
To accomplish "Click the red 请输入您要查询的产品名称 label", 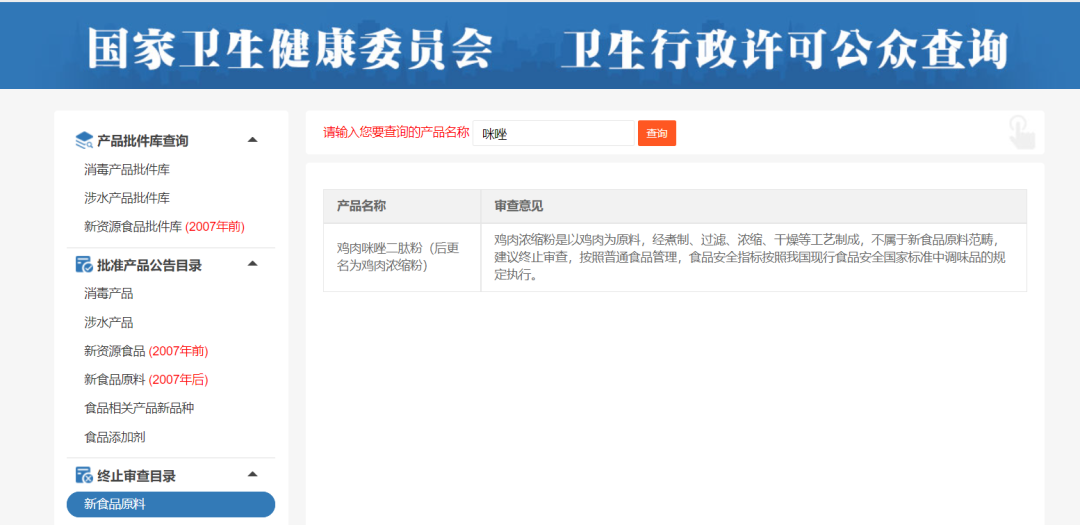I will coord(396,132).
